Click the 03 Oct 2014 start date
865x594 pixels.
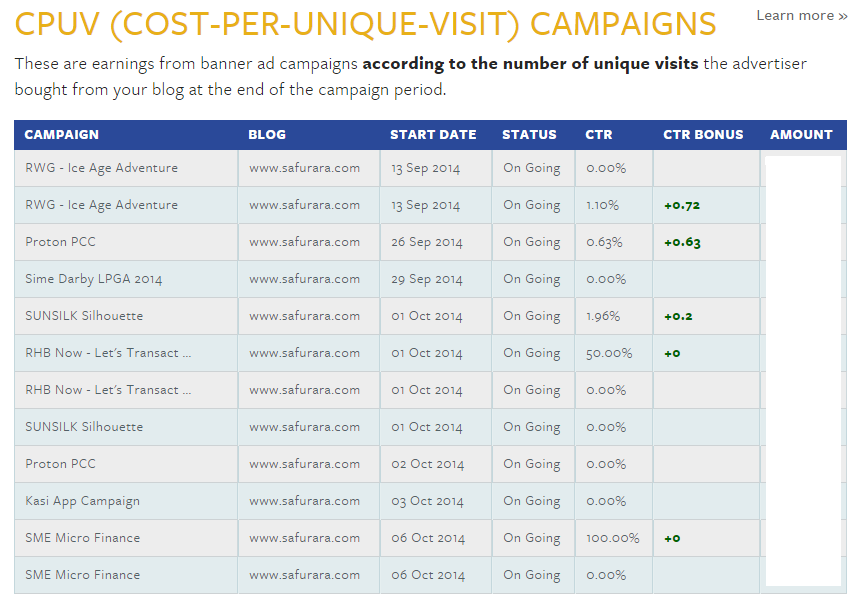click(428, 501)
